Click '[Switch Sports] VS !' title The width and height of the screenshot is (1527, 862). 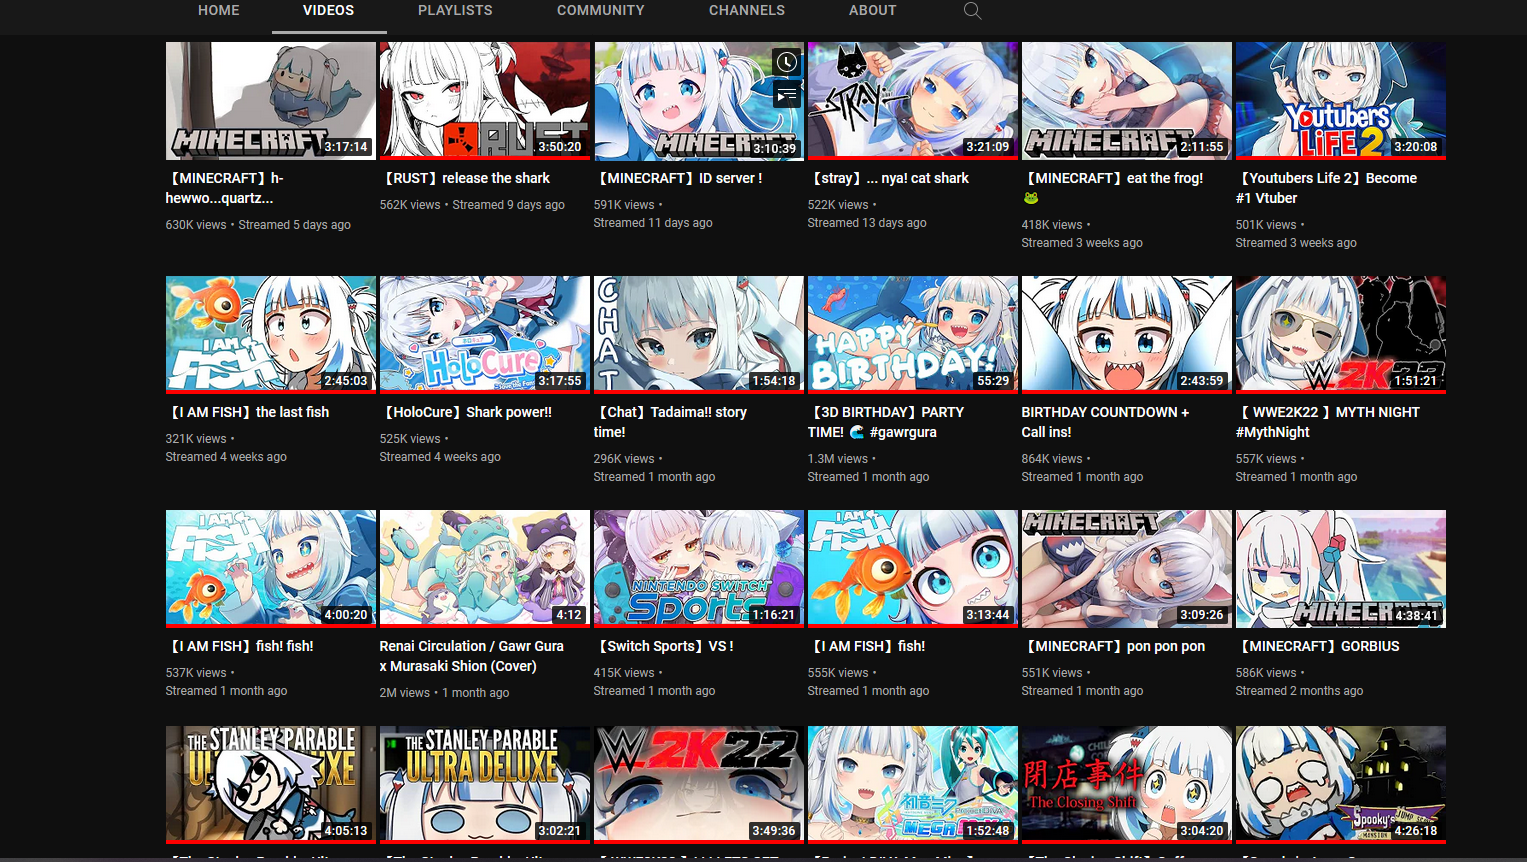tap(664, 646)
